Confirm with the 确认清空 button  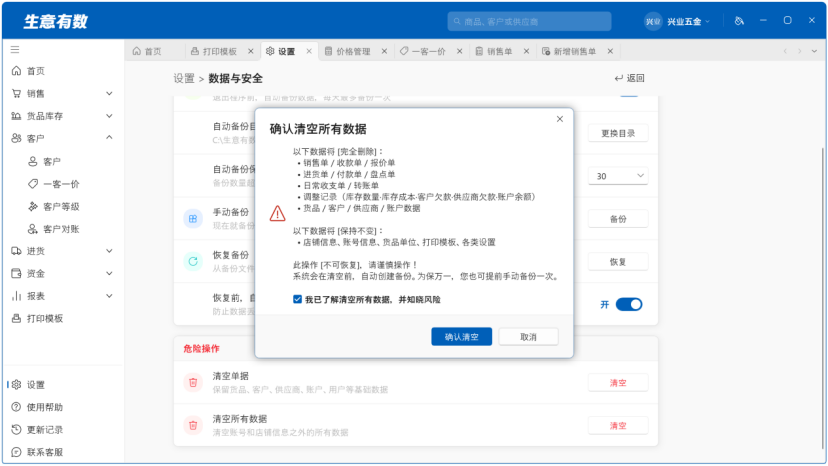pos(462,337)
